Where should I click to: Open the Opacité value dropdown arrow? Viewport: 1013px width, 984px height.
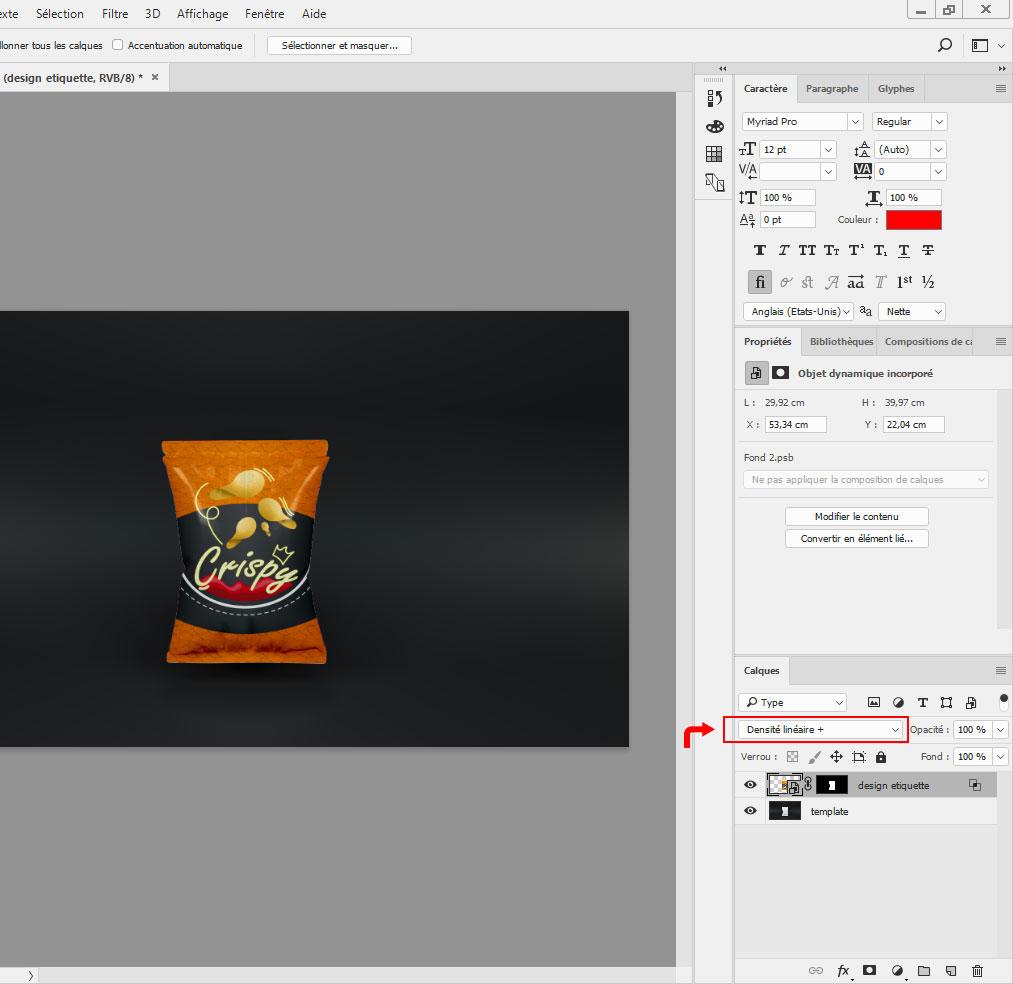1001,729
